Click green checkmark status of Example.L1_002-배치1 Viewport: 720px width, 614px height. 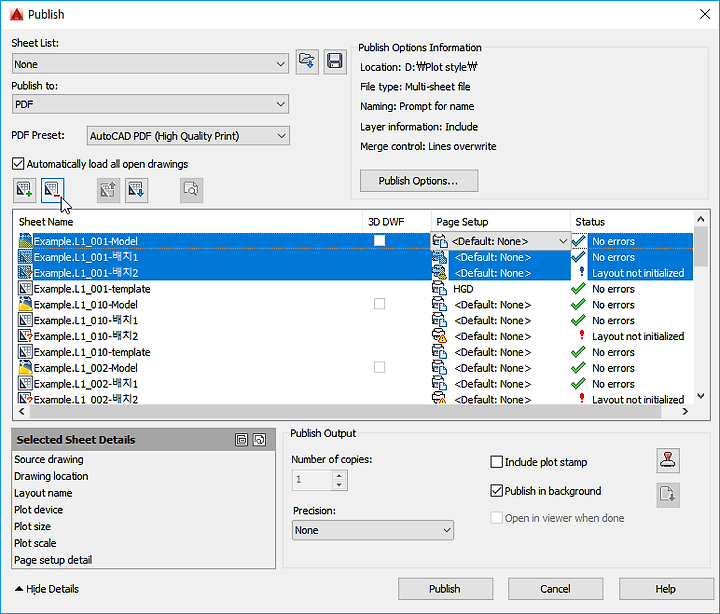(x=578, y=383)
